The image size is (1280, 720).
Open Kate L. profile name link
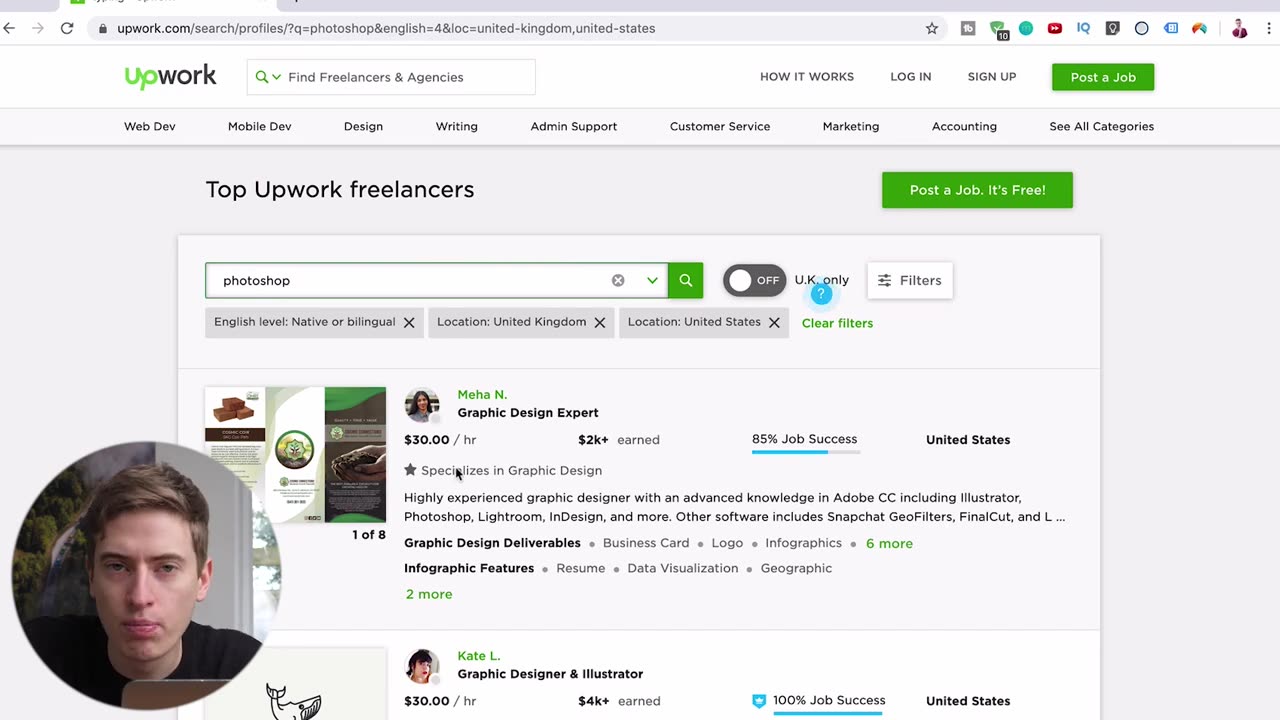pos(478,656)
